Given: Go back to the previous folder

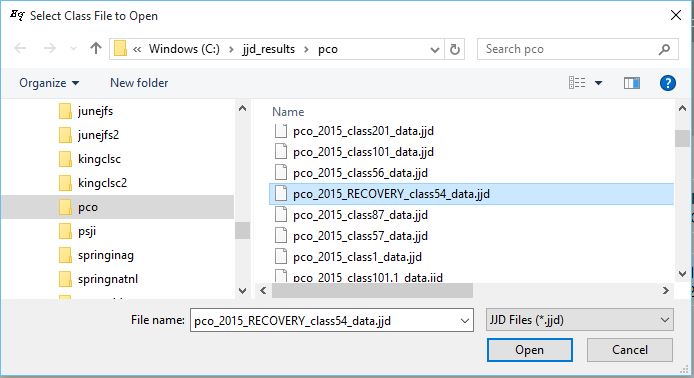Looking at the screenshot, I should point(20,48).
